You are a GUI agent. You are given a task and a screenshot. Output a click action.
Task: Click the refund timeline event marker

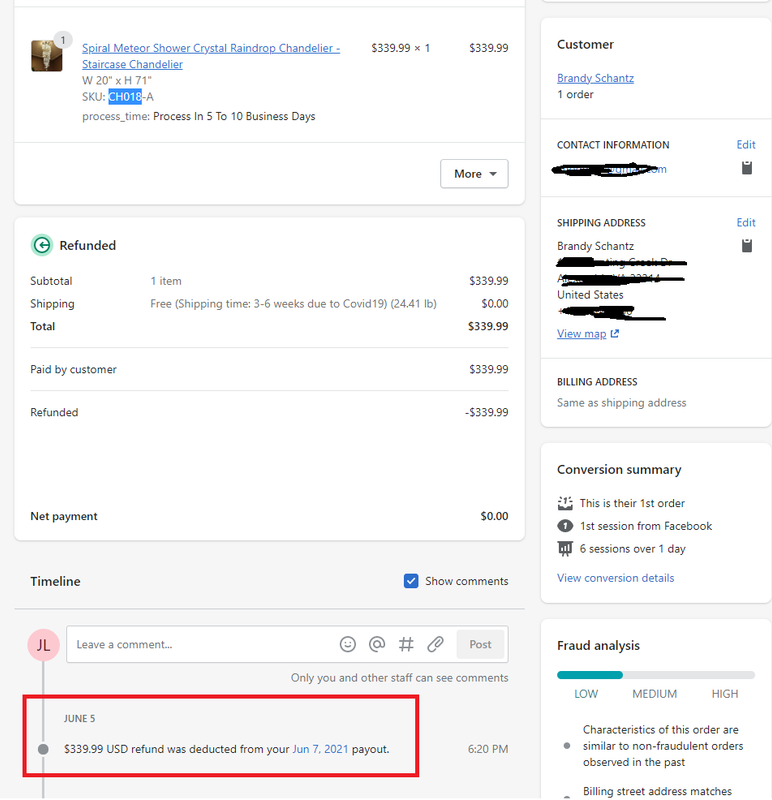pos(43,749)
